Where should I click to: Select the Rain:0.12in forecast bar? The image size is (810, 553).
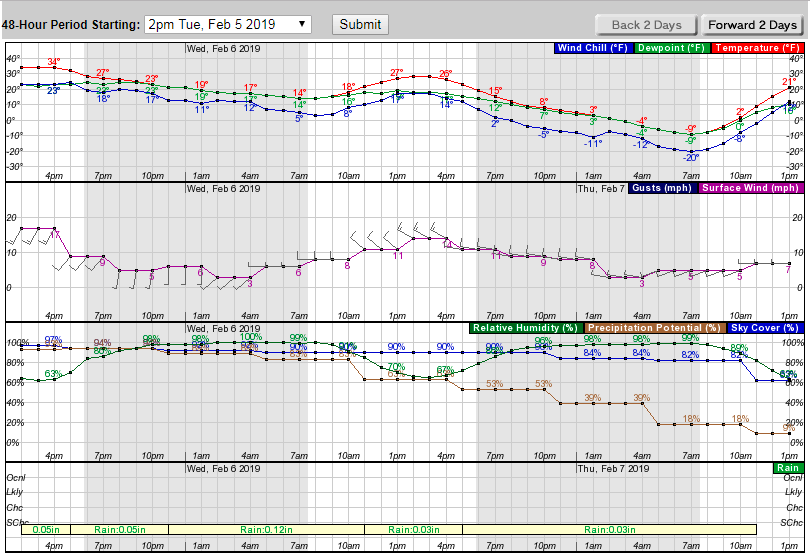point(266,529)
